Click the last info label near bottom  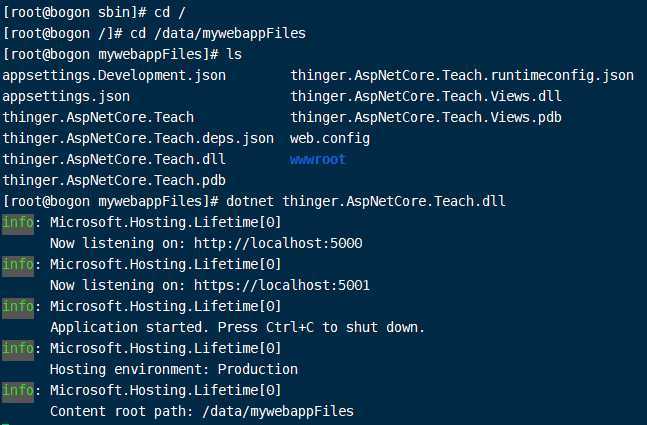pyautogui.click(x=18, y=391)
